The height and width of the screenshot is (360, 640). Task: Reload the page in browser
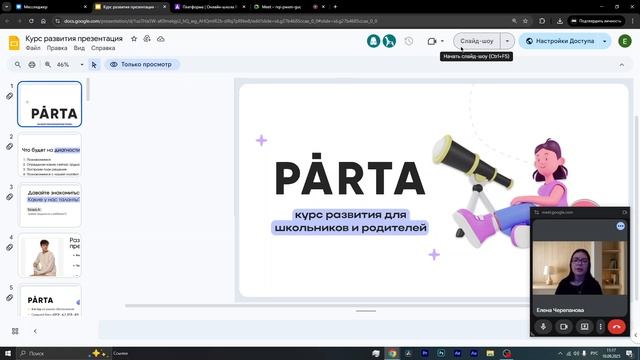[31, 21]
